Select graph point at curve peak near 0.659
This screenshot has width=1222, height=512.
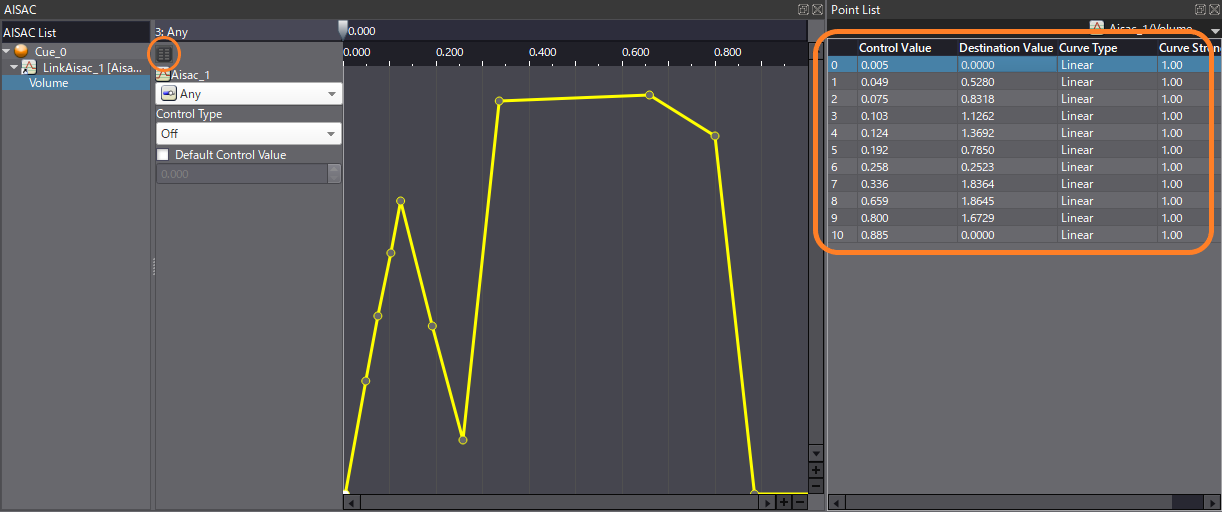[649, 95]
